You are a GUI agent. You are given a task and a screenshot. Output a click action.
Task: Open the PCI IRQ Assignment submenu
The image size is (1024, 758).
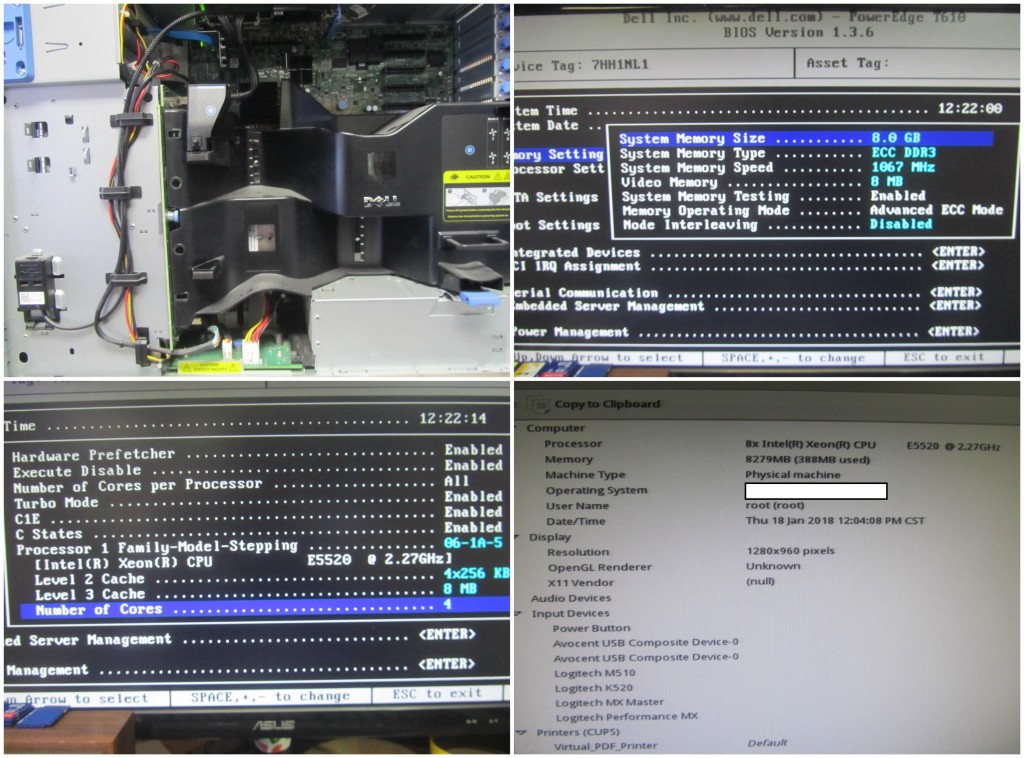point(750,266)
